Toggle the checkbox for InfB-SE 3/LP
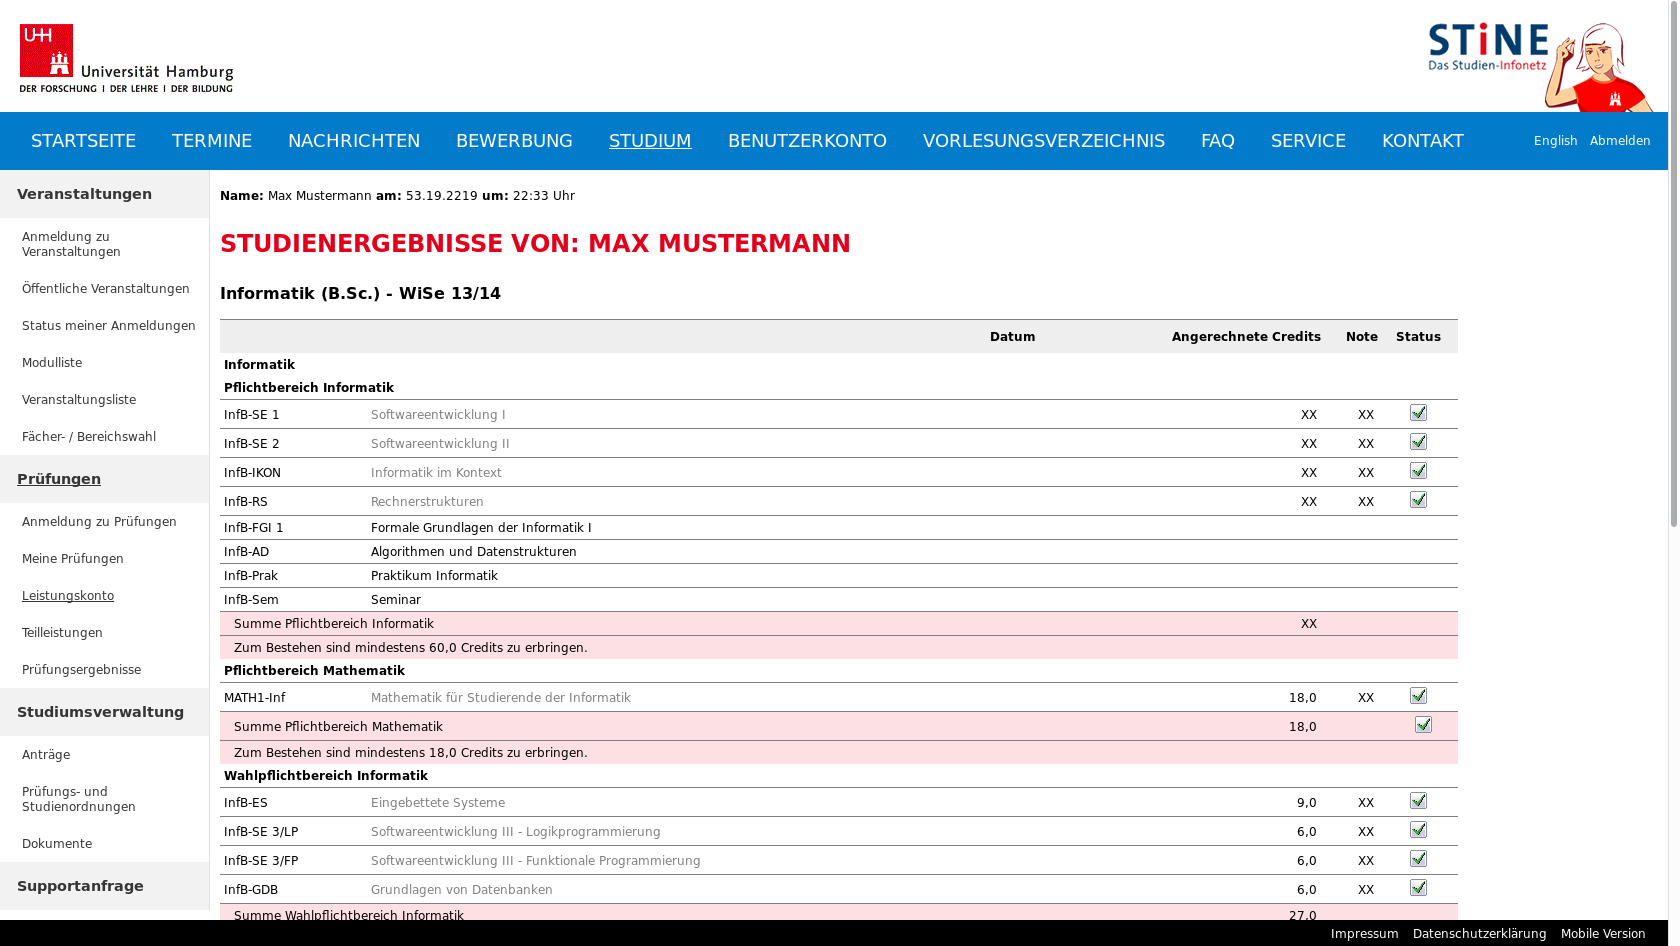 pos(1418,829)
